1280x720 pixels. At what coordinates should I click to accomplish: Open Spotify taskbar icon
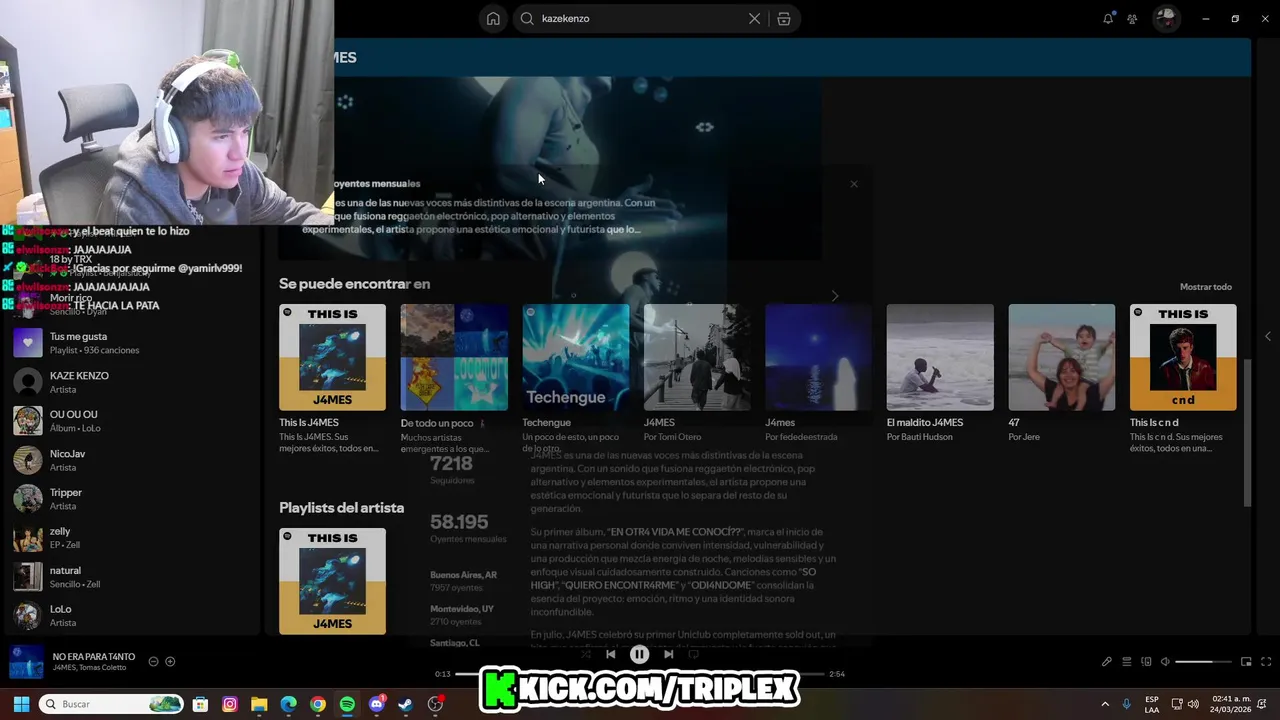coord(347,704)
